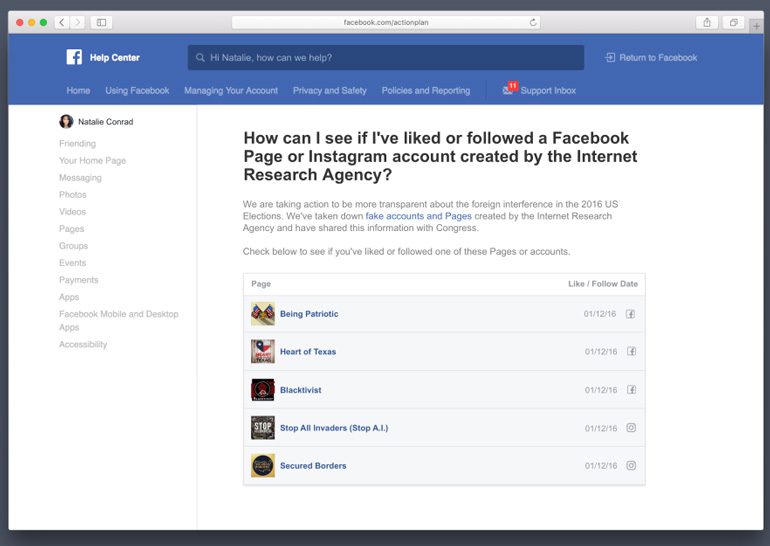
Task: Open the Secured Borders page link
Action: pos(313,465)
